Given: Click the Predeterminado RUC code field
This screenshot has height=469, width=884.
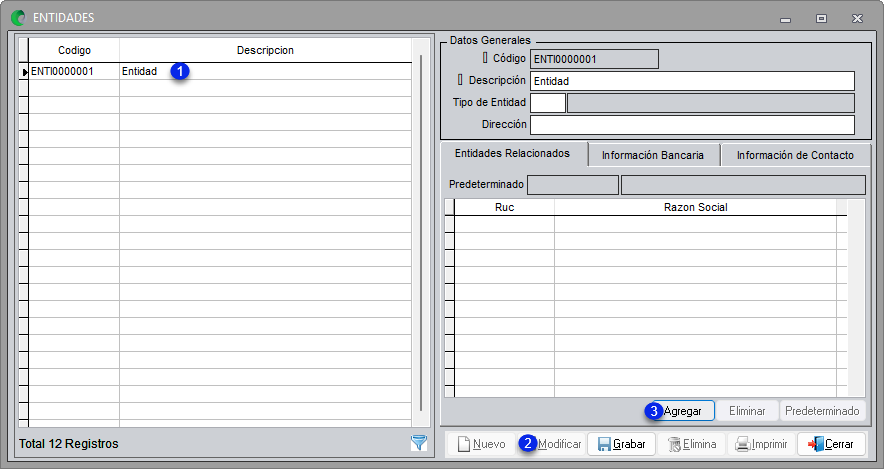Looking at the screenshot, I should tap(573, 185).
